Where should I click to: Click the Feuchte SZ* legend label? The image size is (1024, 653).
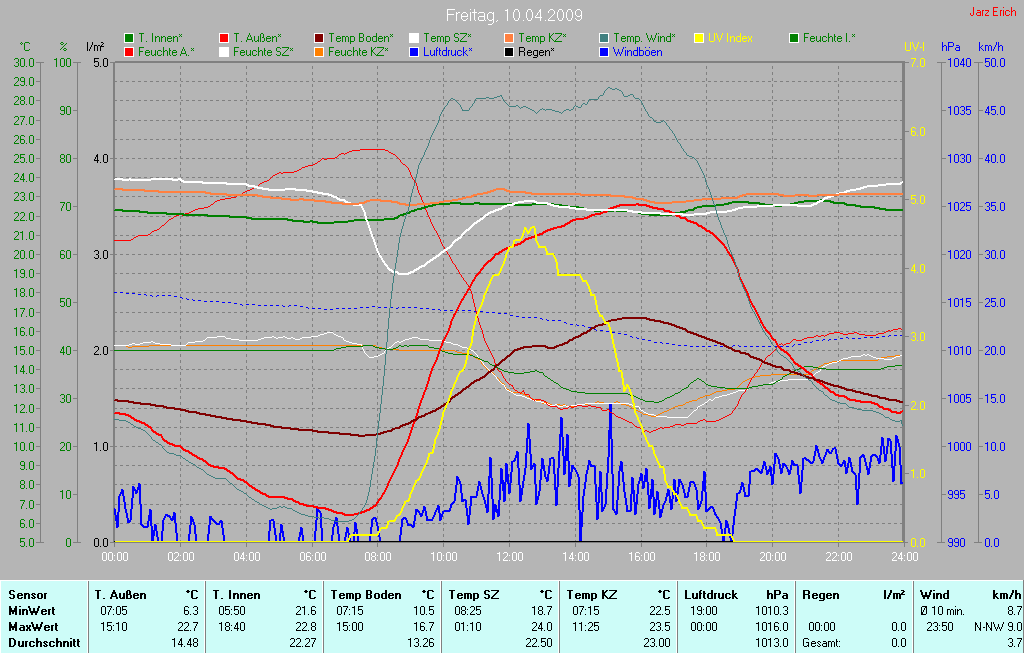point(263,51)
